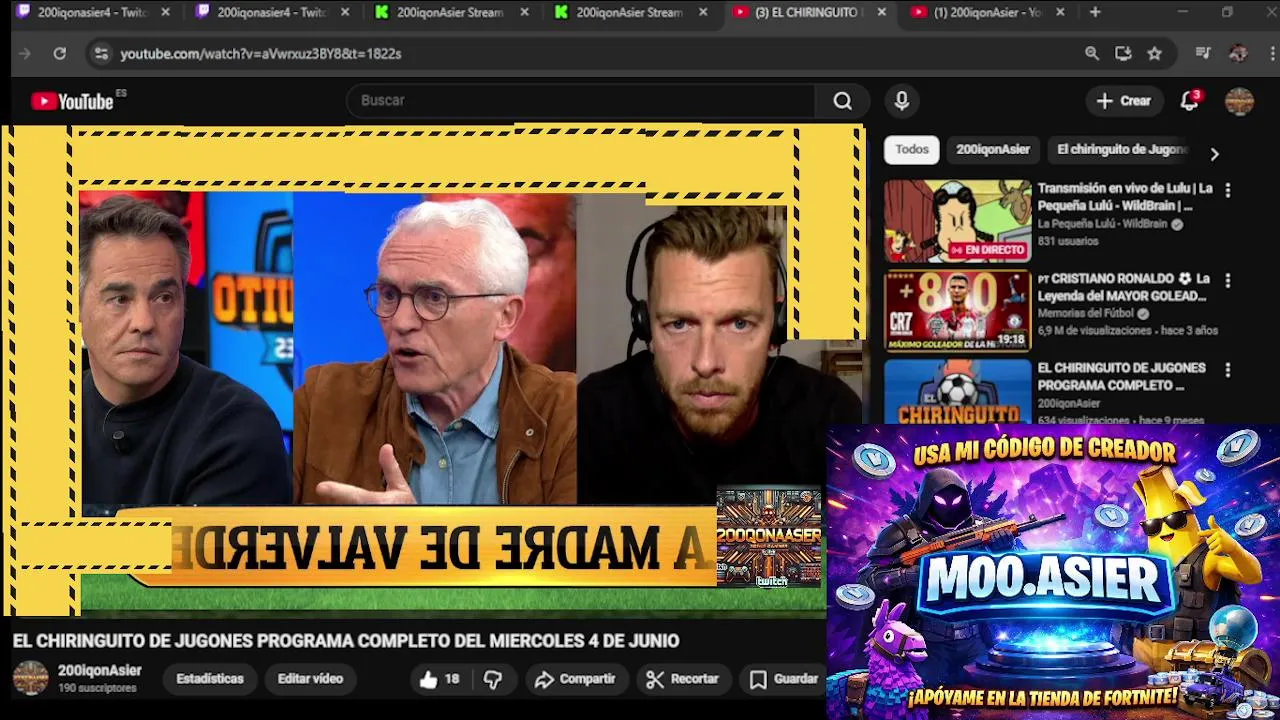Image resolution: width=1280 pixels, height=720 pixels.
Task: Save the video with the Guardar button
Action: [785, 679]
